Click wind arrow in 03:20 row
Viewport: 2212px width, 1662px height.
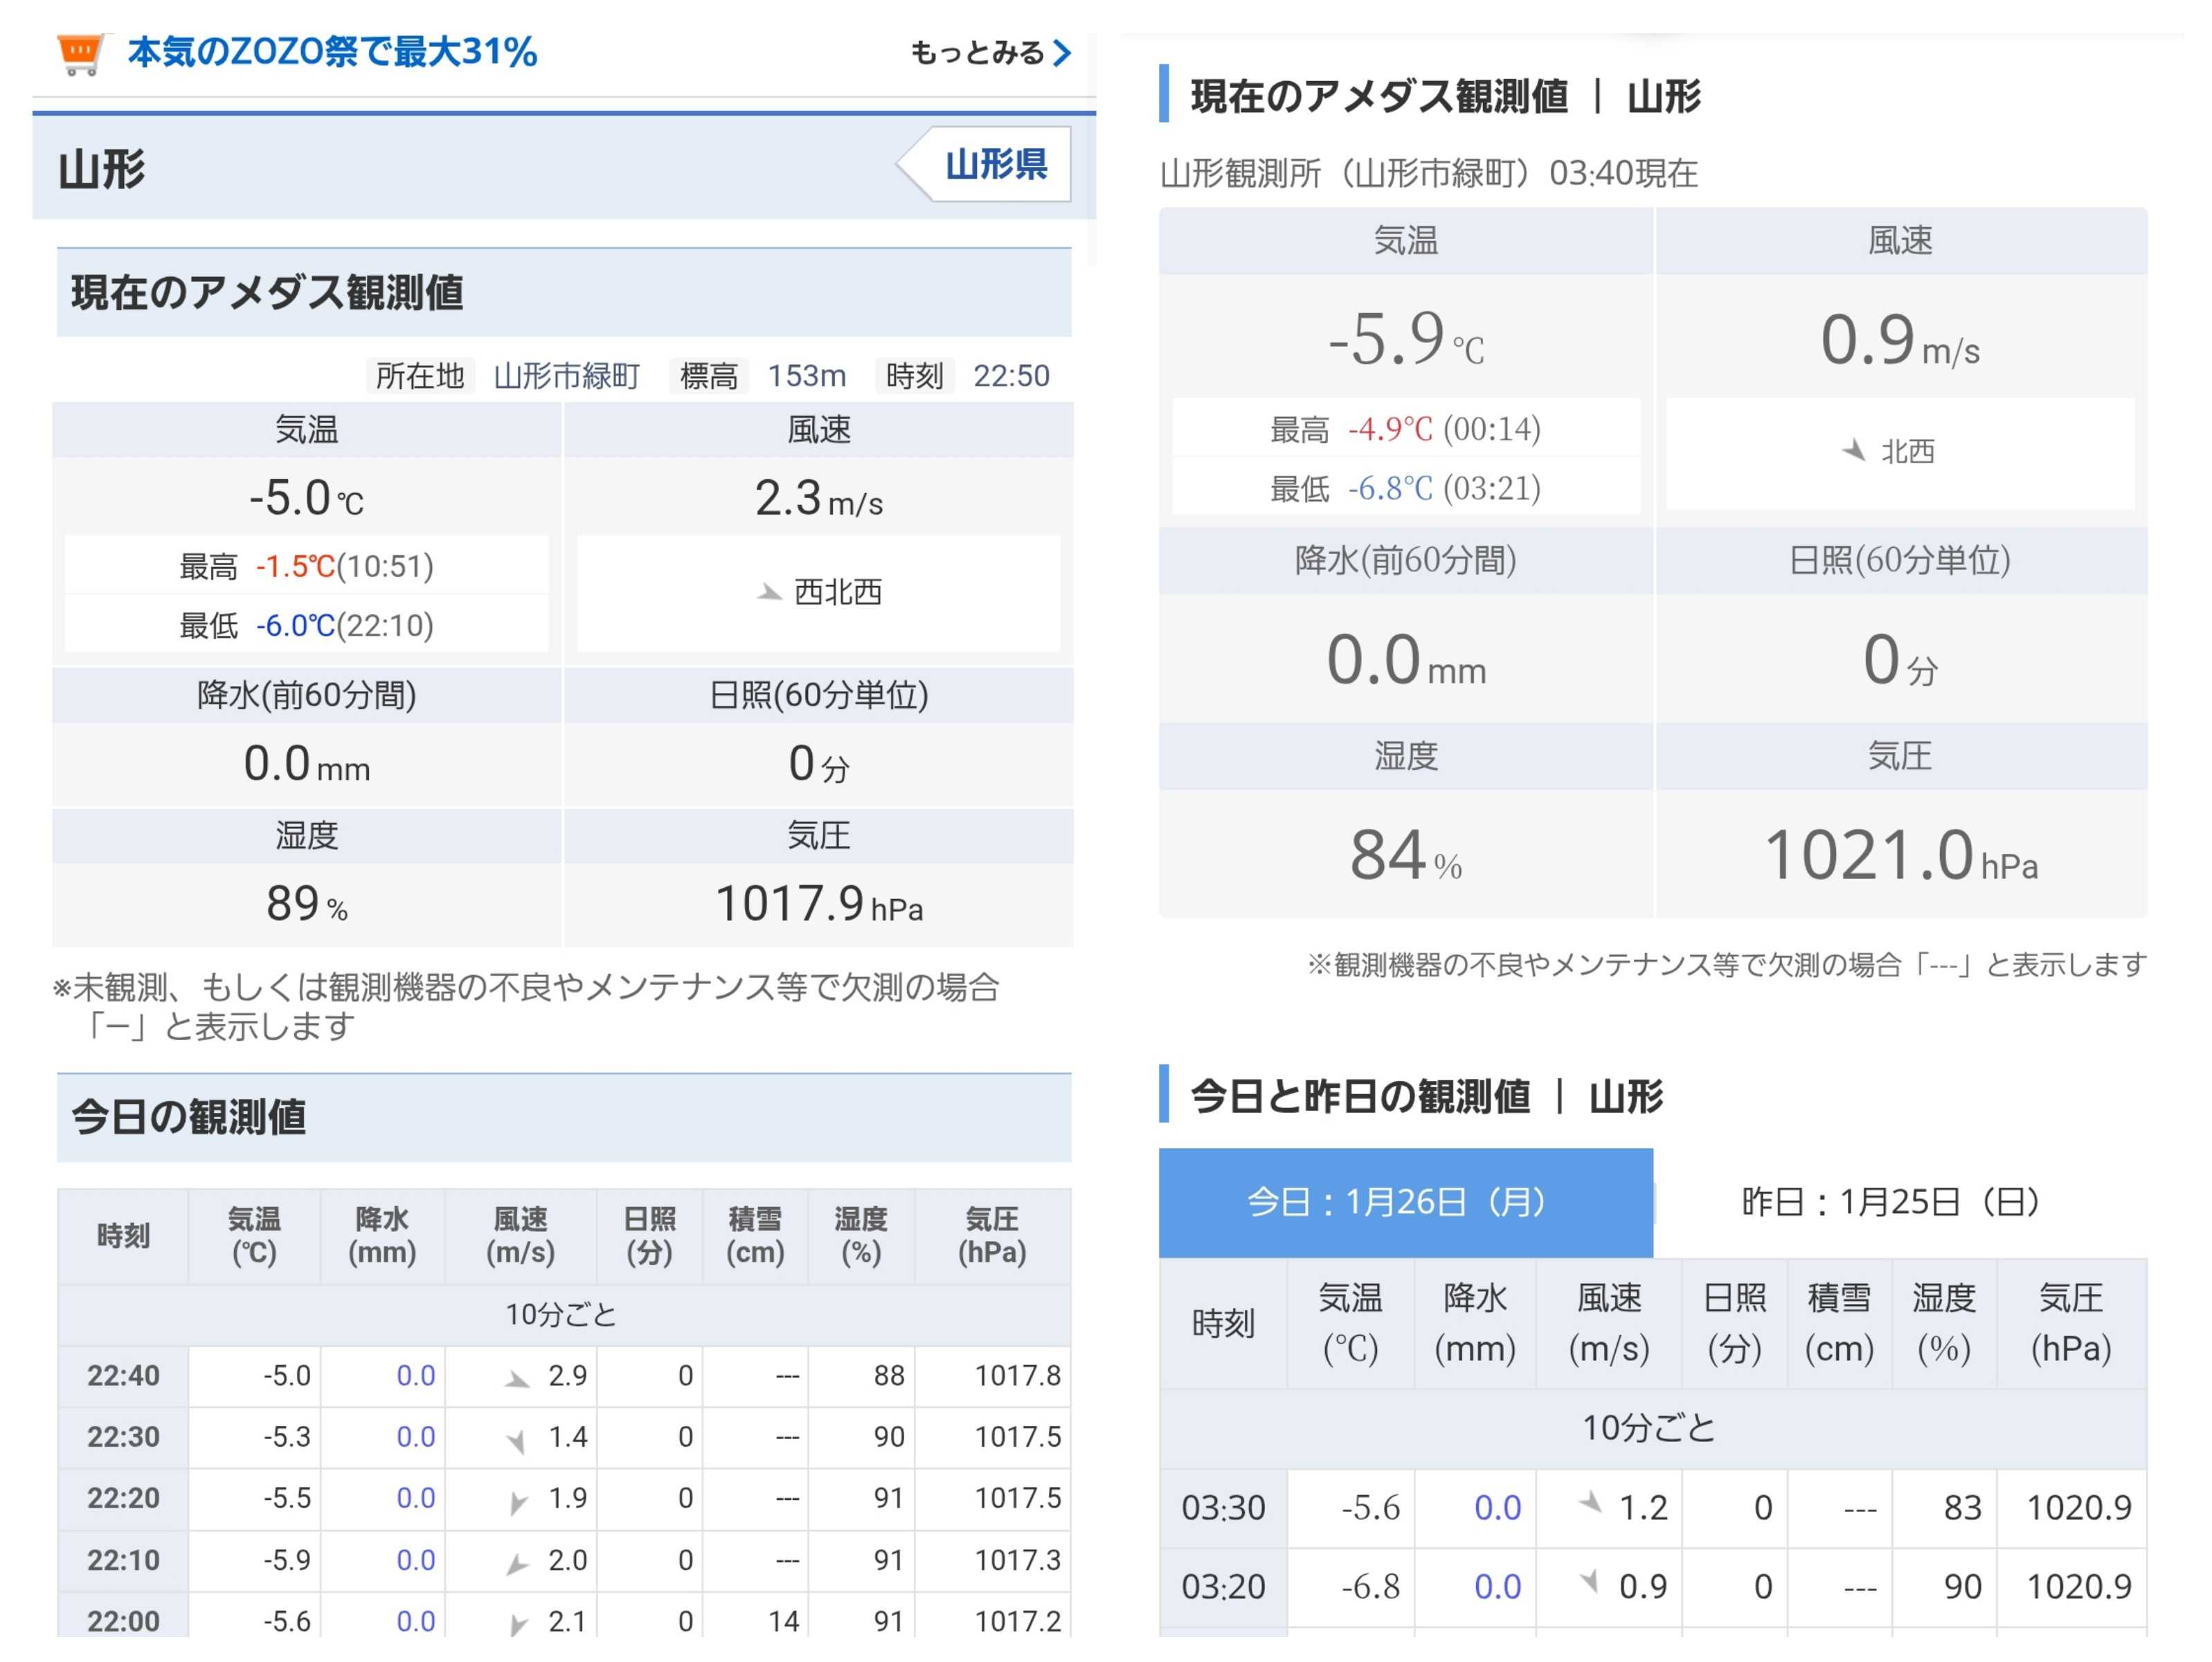(x=1589, y=1580)
